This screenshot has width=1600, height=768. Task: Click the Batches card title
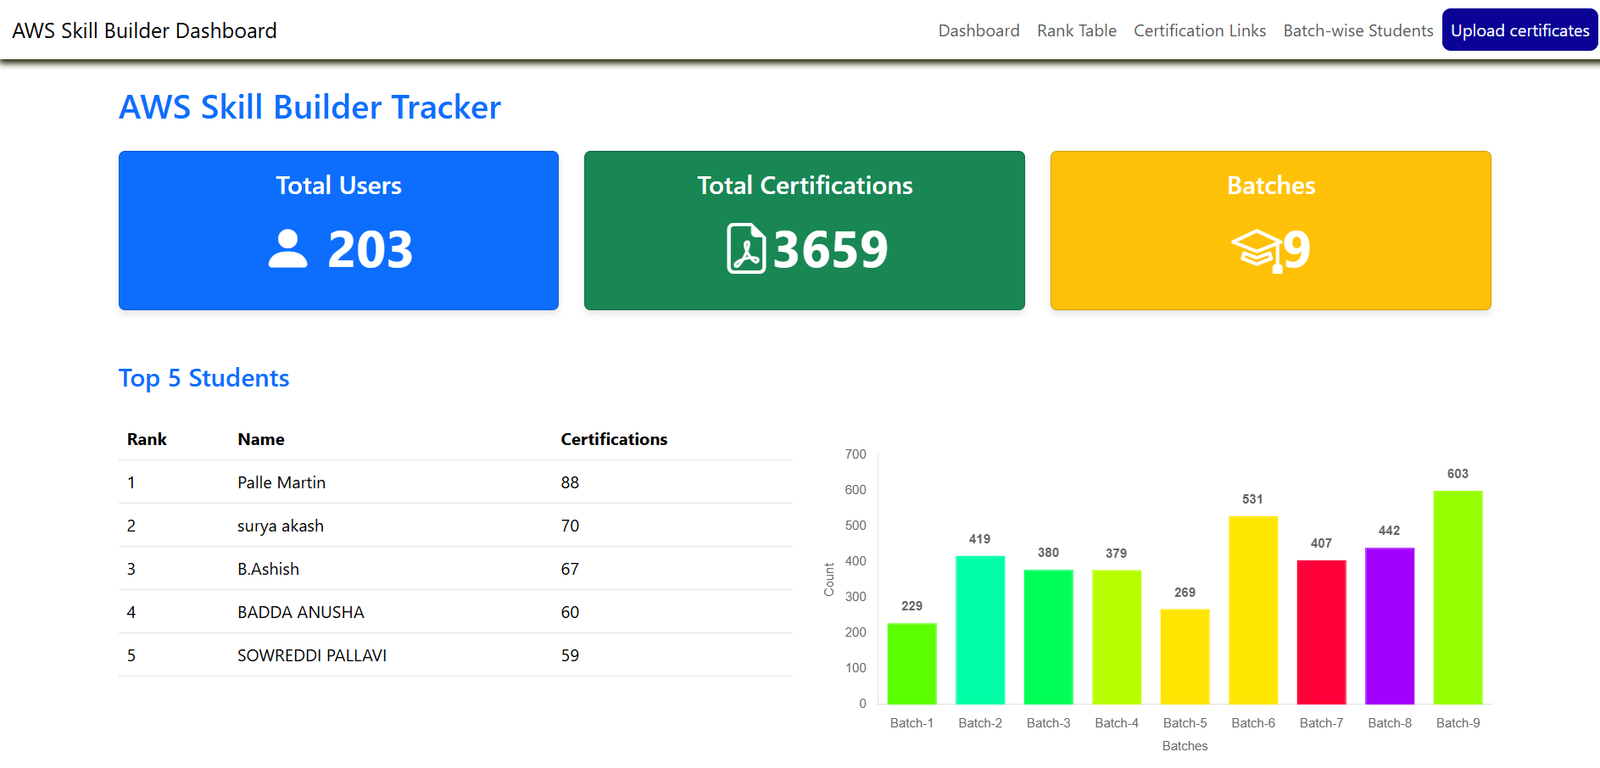pos(1271,185)
